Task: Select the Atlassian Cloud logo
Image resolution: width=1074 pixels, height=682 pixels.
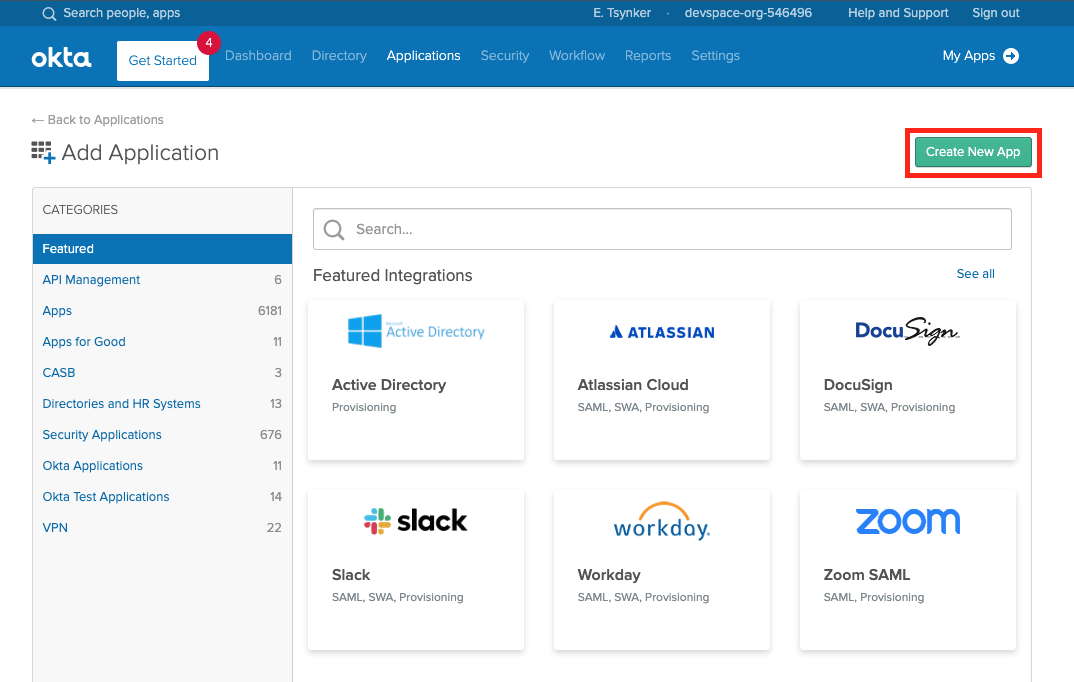Action: 661,330
